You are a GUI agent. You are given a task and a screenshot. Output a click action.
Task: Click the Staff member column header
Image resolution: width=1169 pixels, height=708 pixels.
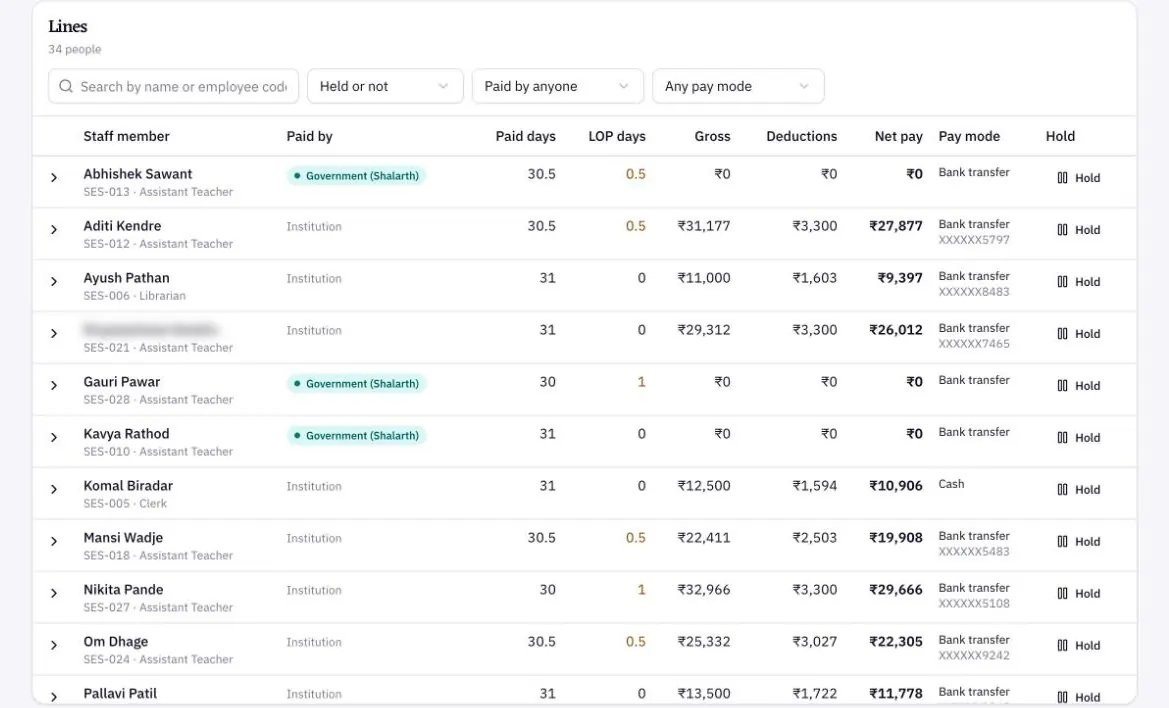point(126,136)
